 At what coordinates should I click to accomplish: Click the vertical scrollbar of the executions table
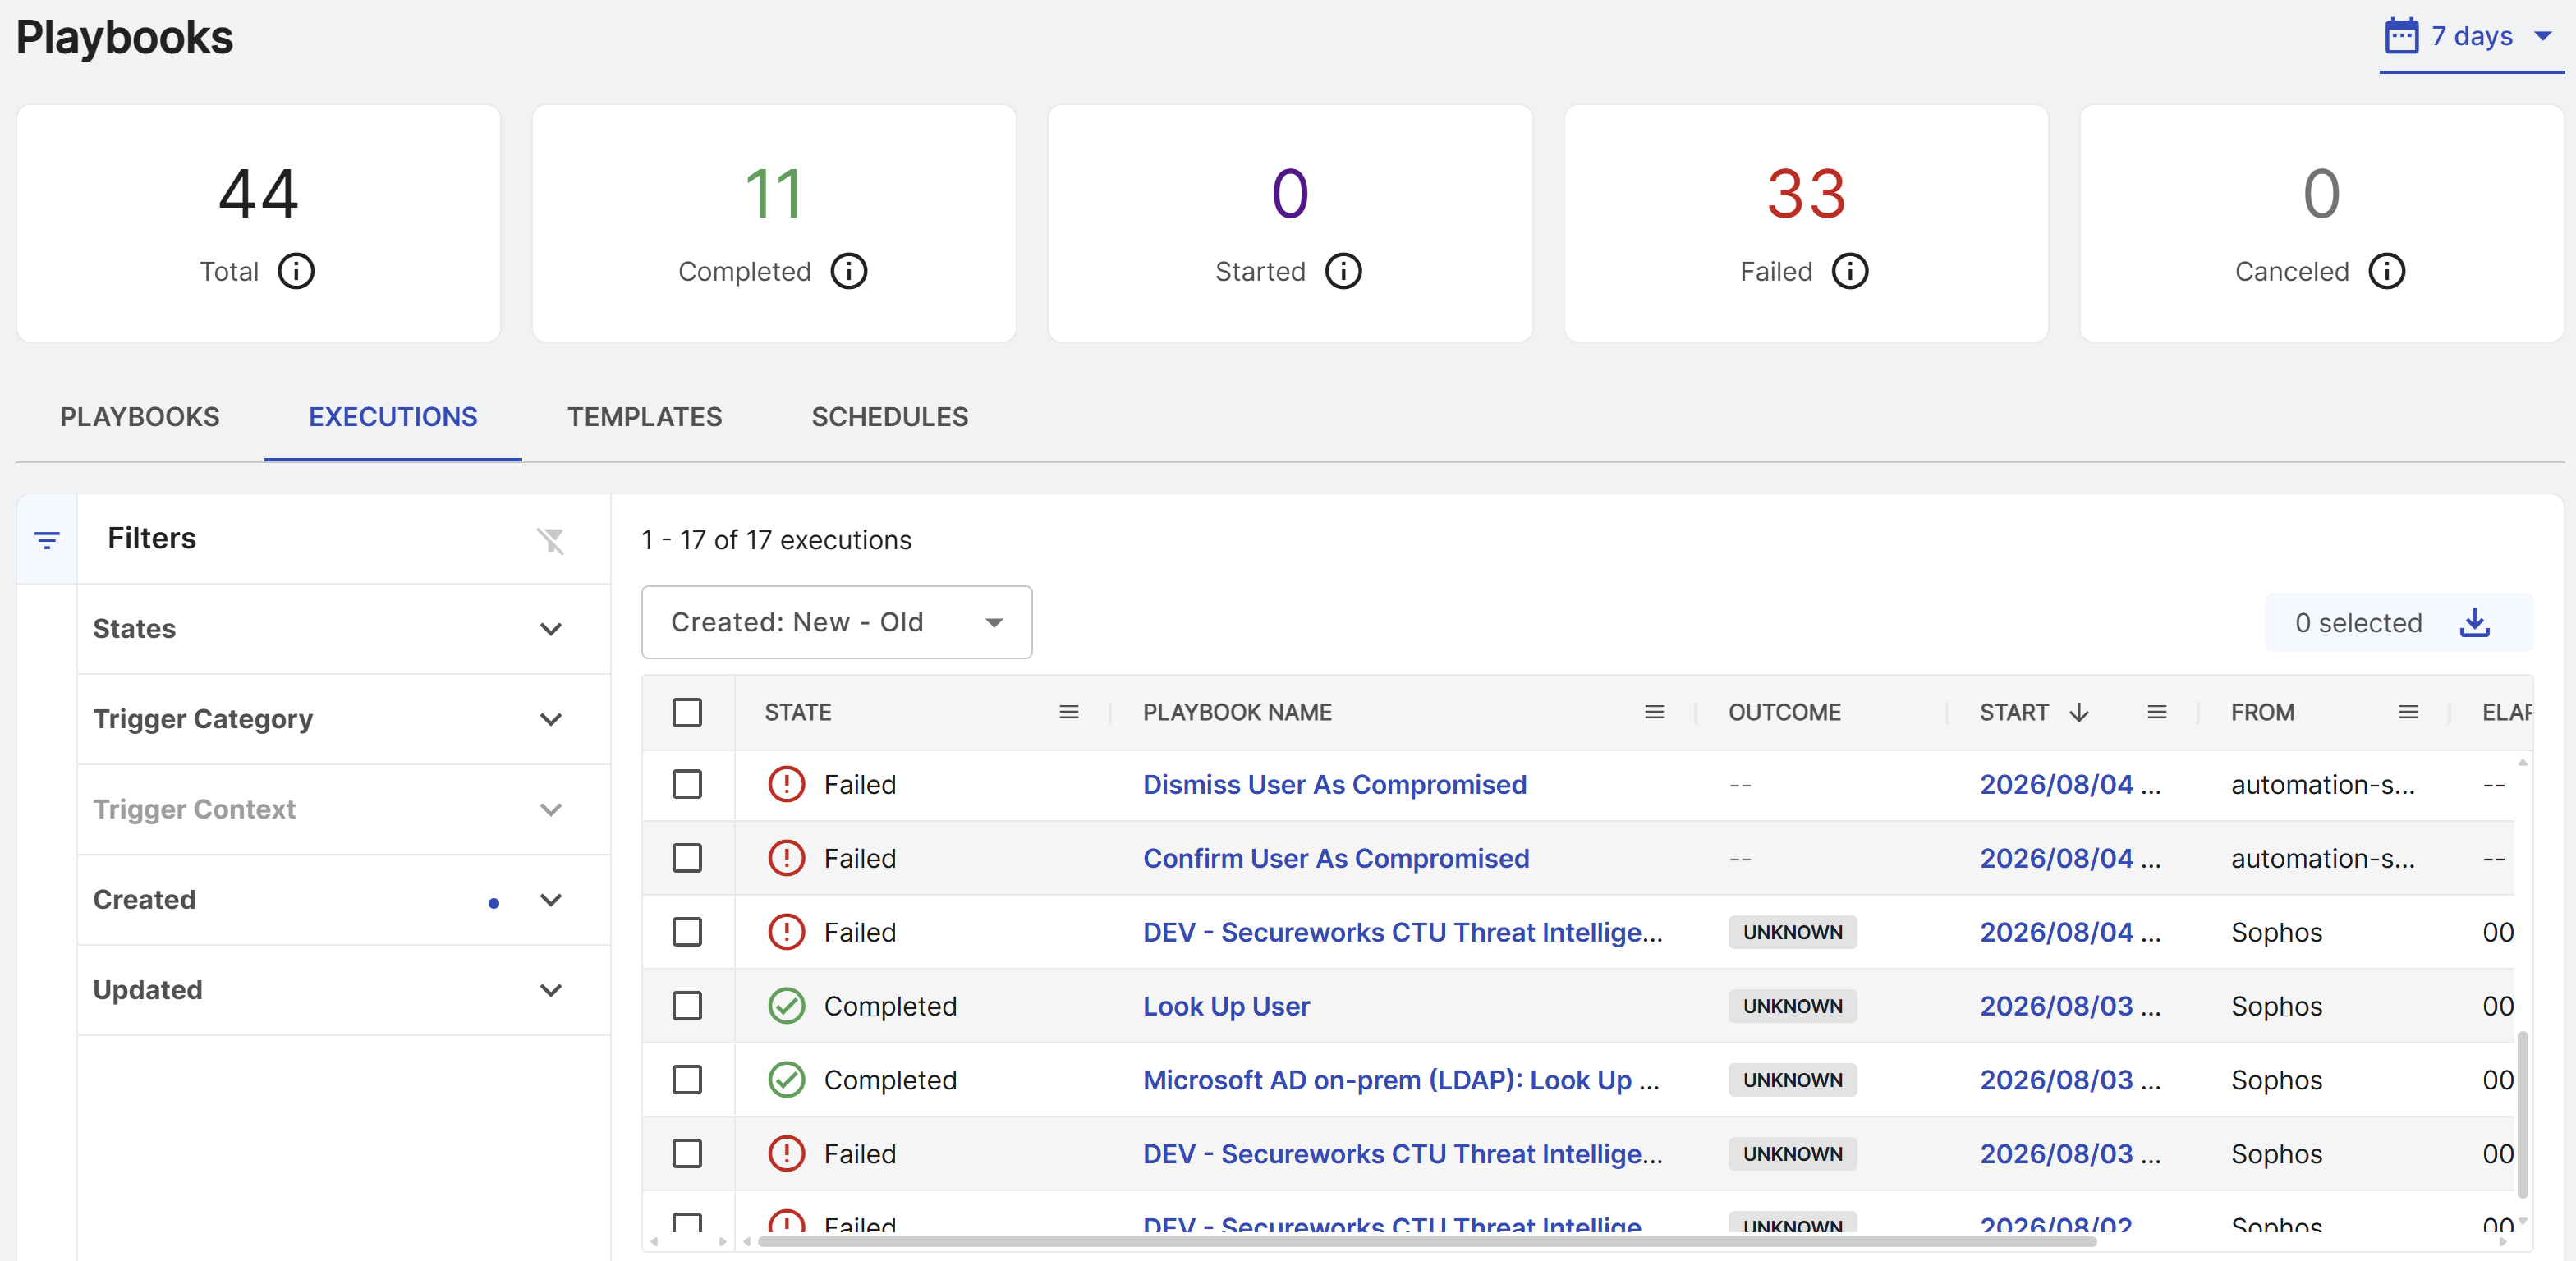(x=2522, y=1113)
